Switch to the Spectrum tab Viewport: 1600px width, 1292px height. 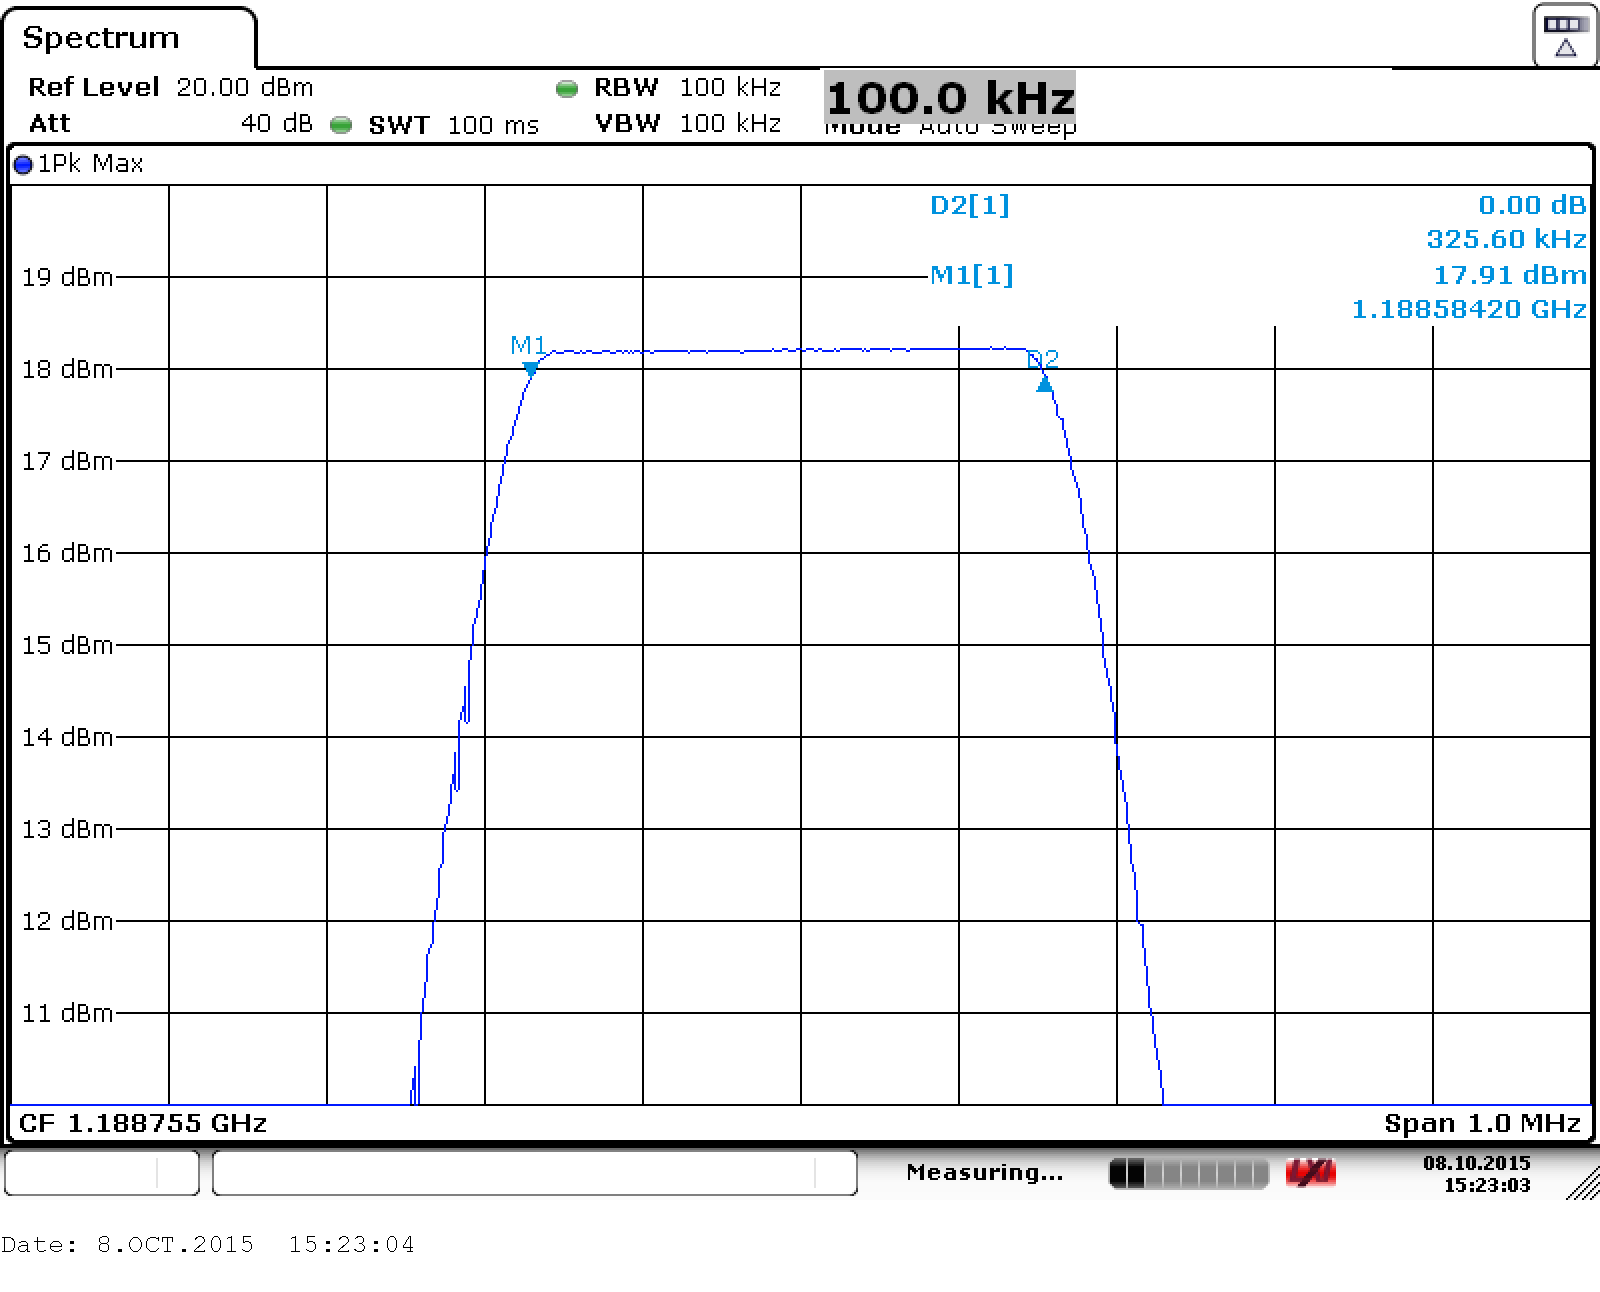pos(101,38)
